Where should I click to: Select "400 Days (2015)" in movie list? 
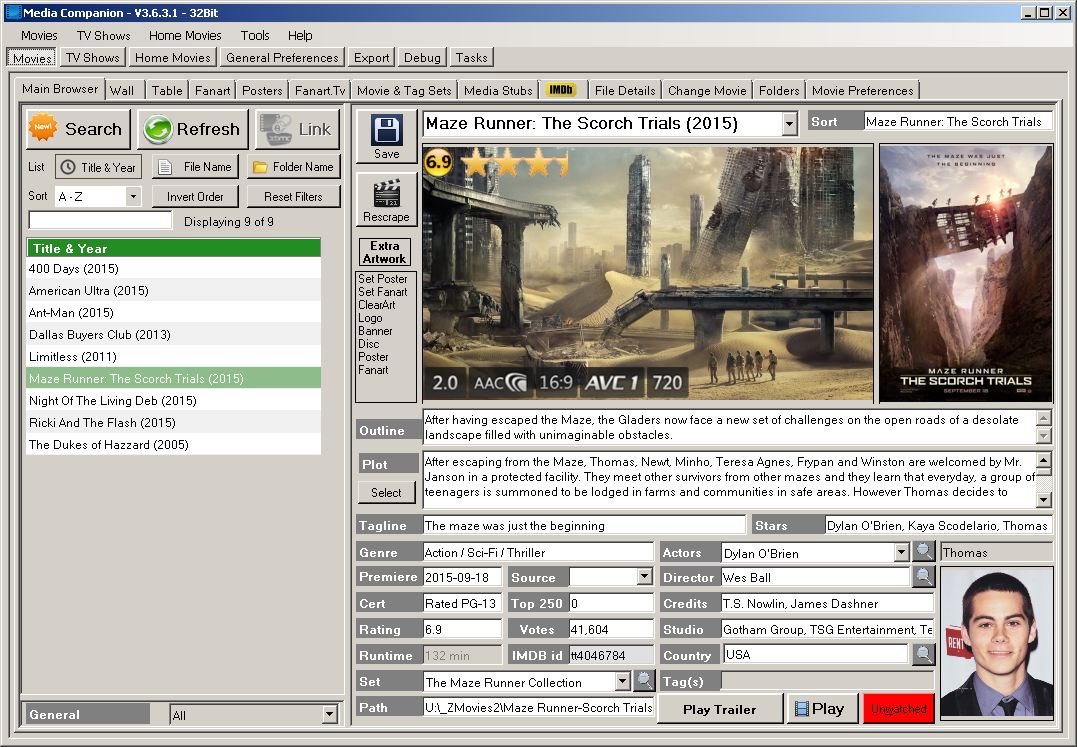[173, 268]
